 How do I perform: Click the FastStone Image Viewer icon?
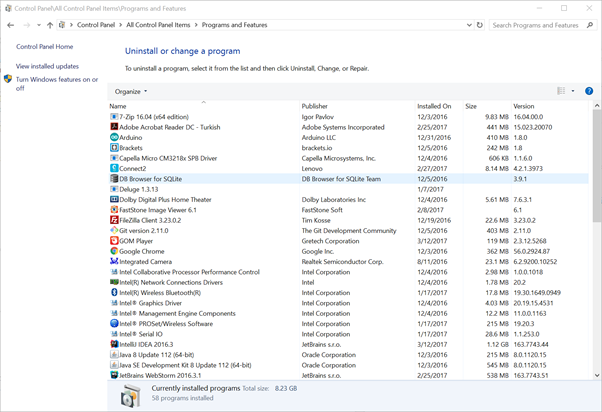click(114, 210)
